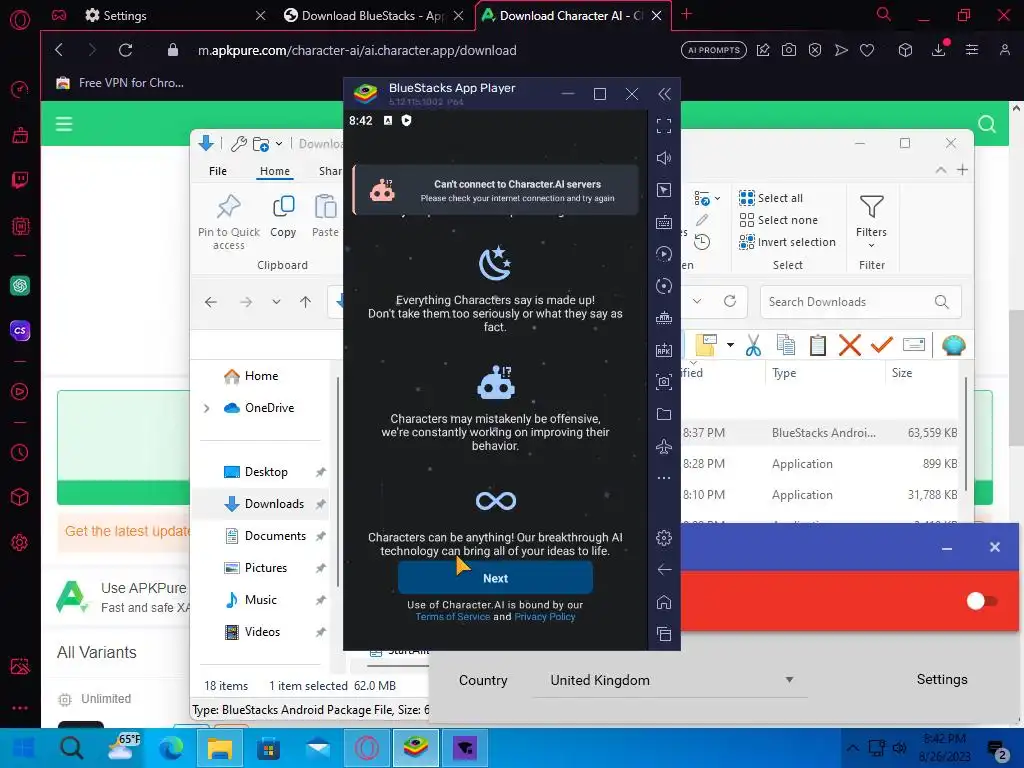Image resolution: width=1024 pixels, height=768 pixels.
Task: Click the red X delete icon in Explorer
Action: 850,345
